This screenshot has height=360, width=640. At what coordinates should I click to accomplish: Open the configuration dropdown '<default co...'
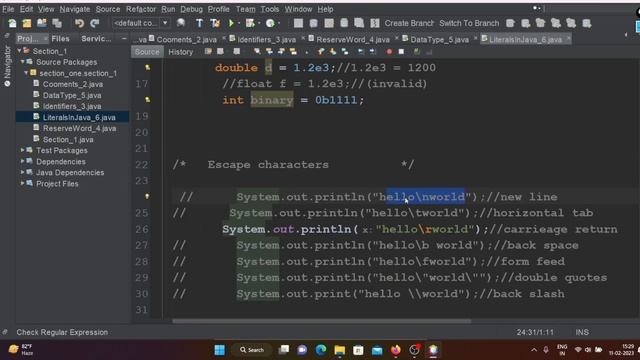tap(141, 23)
